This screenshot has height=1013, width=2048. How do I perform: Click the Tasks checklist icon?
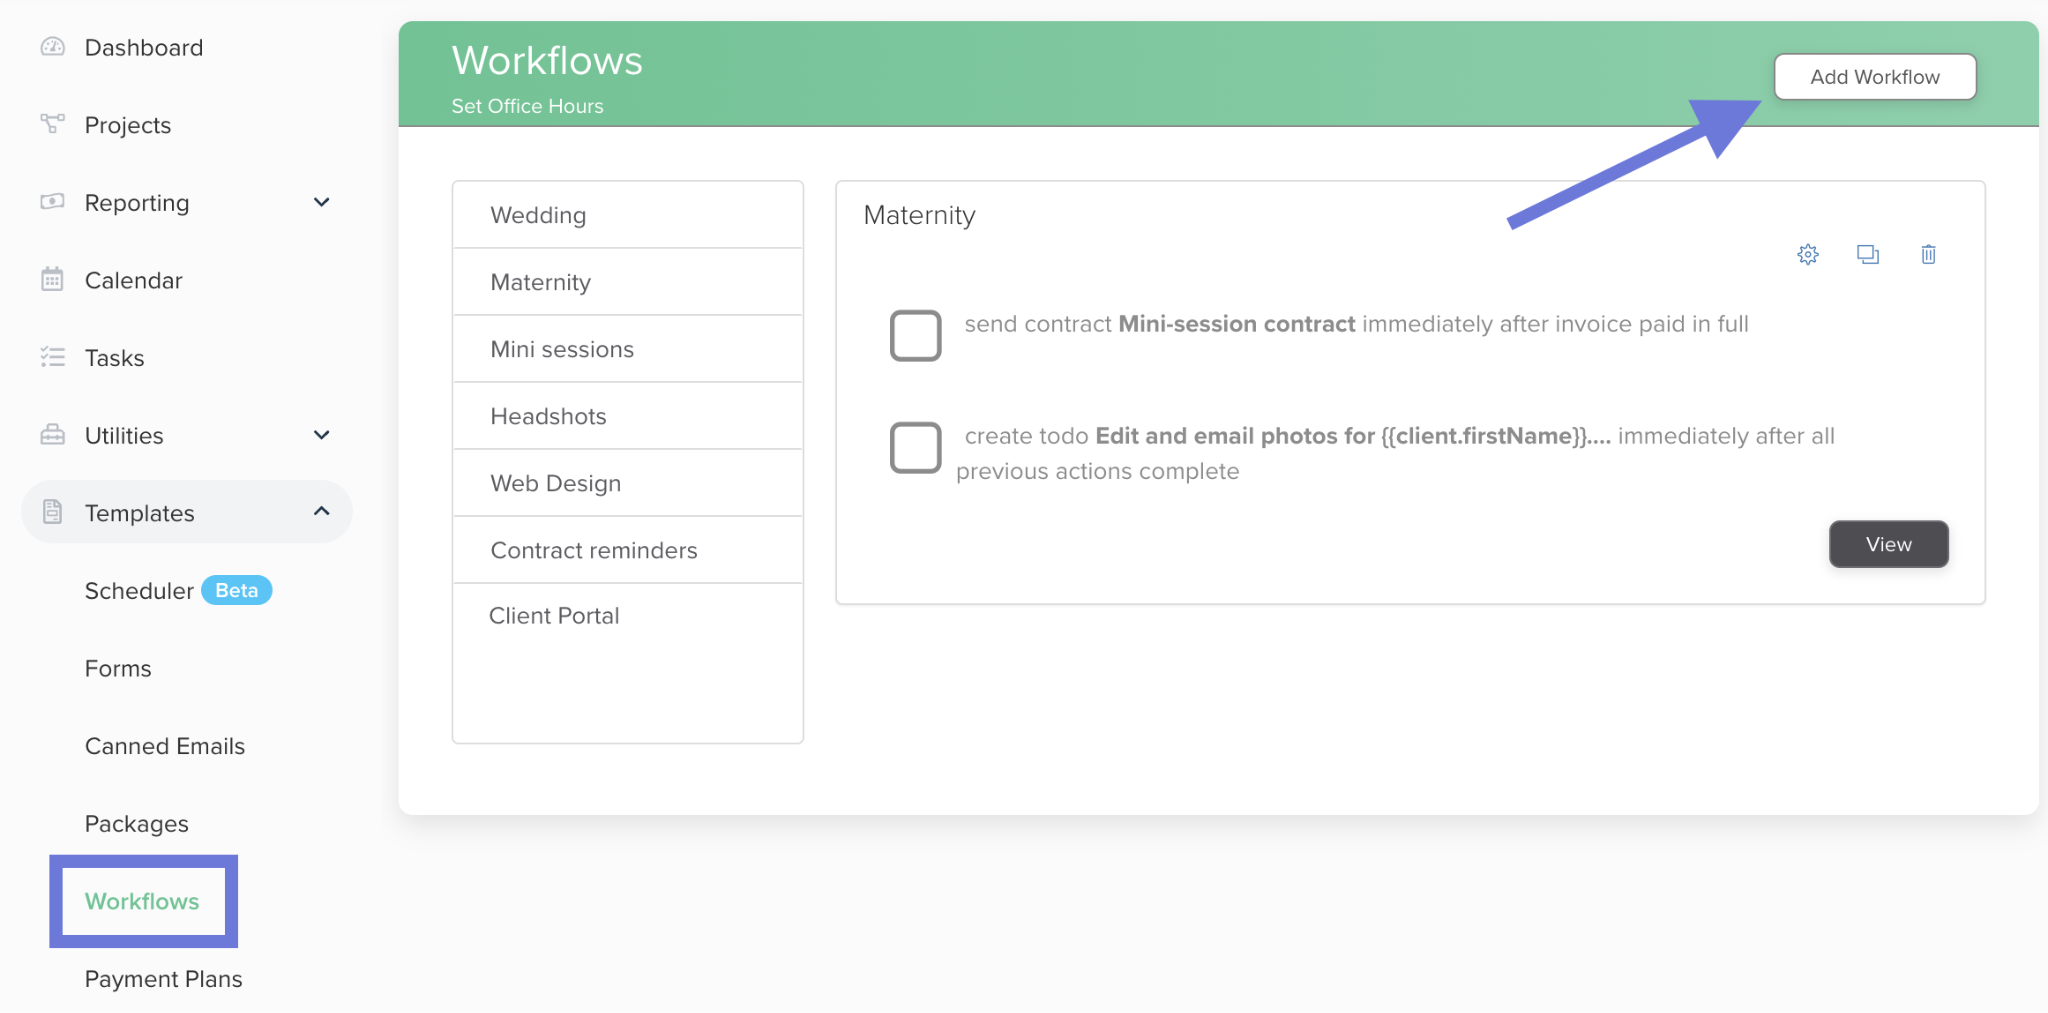[x=52, y=357]
